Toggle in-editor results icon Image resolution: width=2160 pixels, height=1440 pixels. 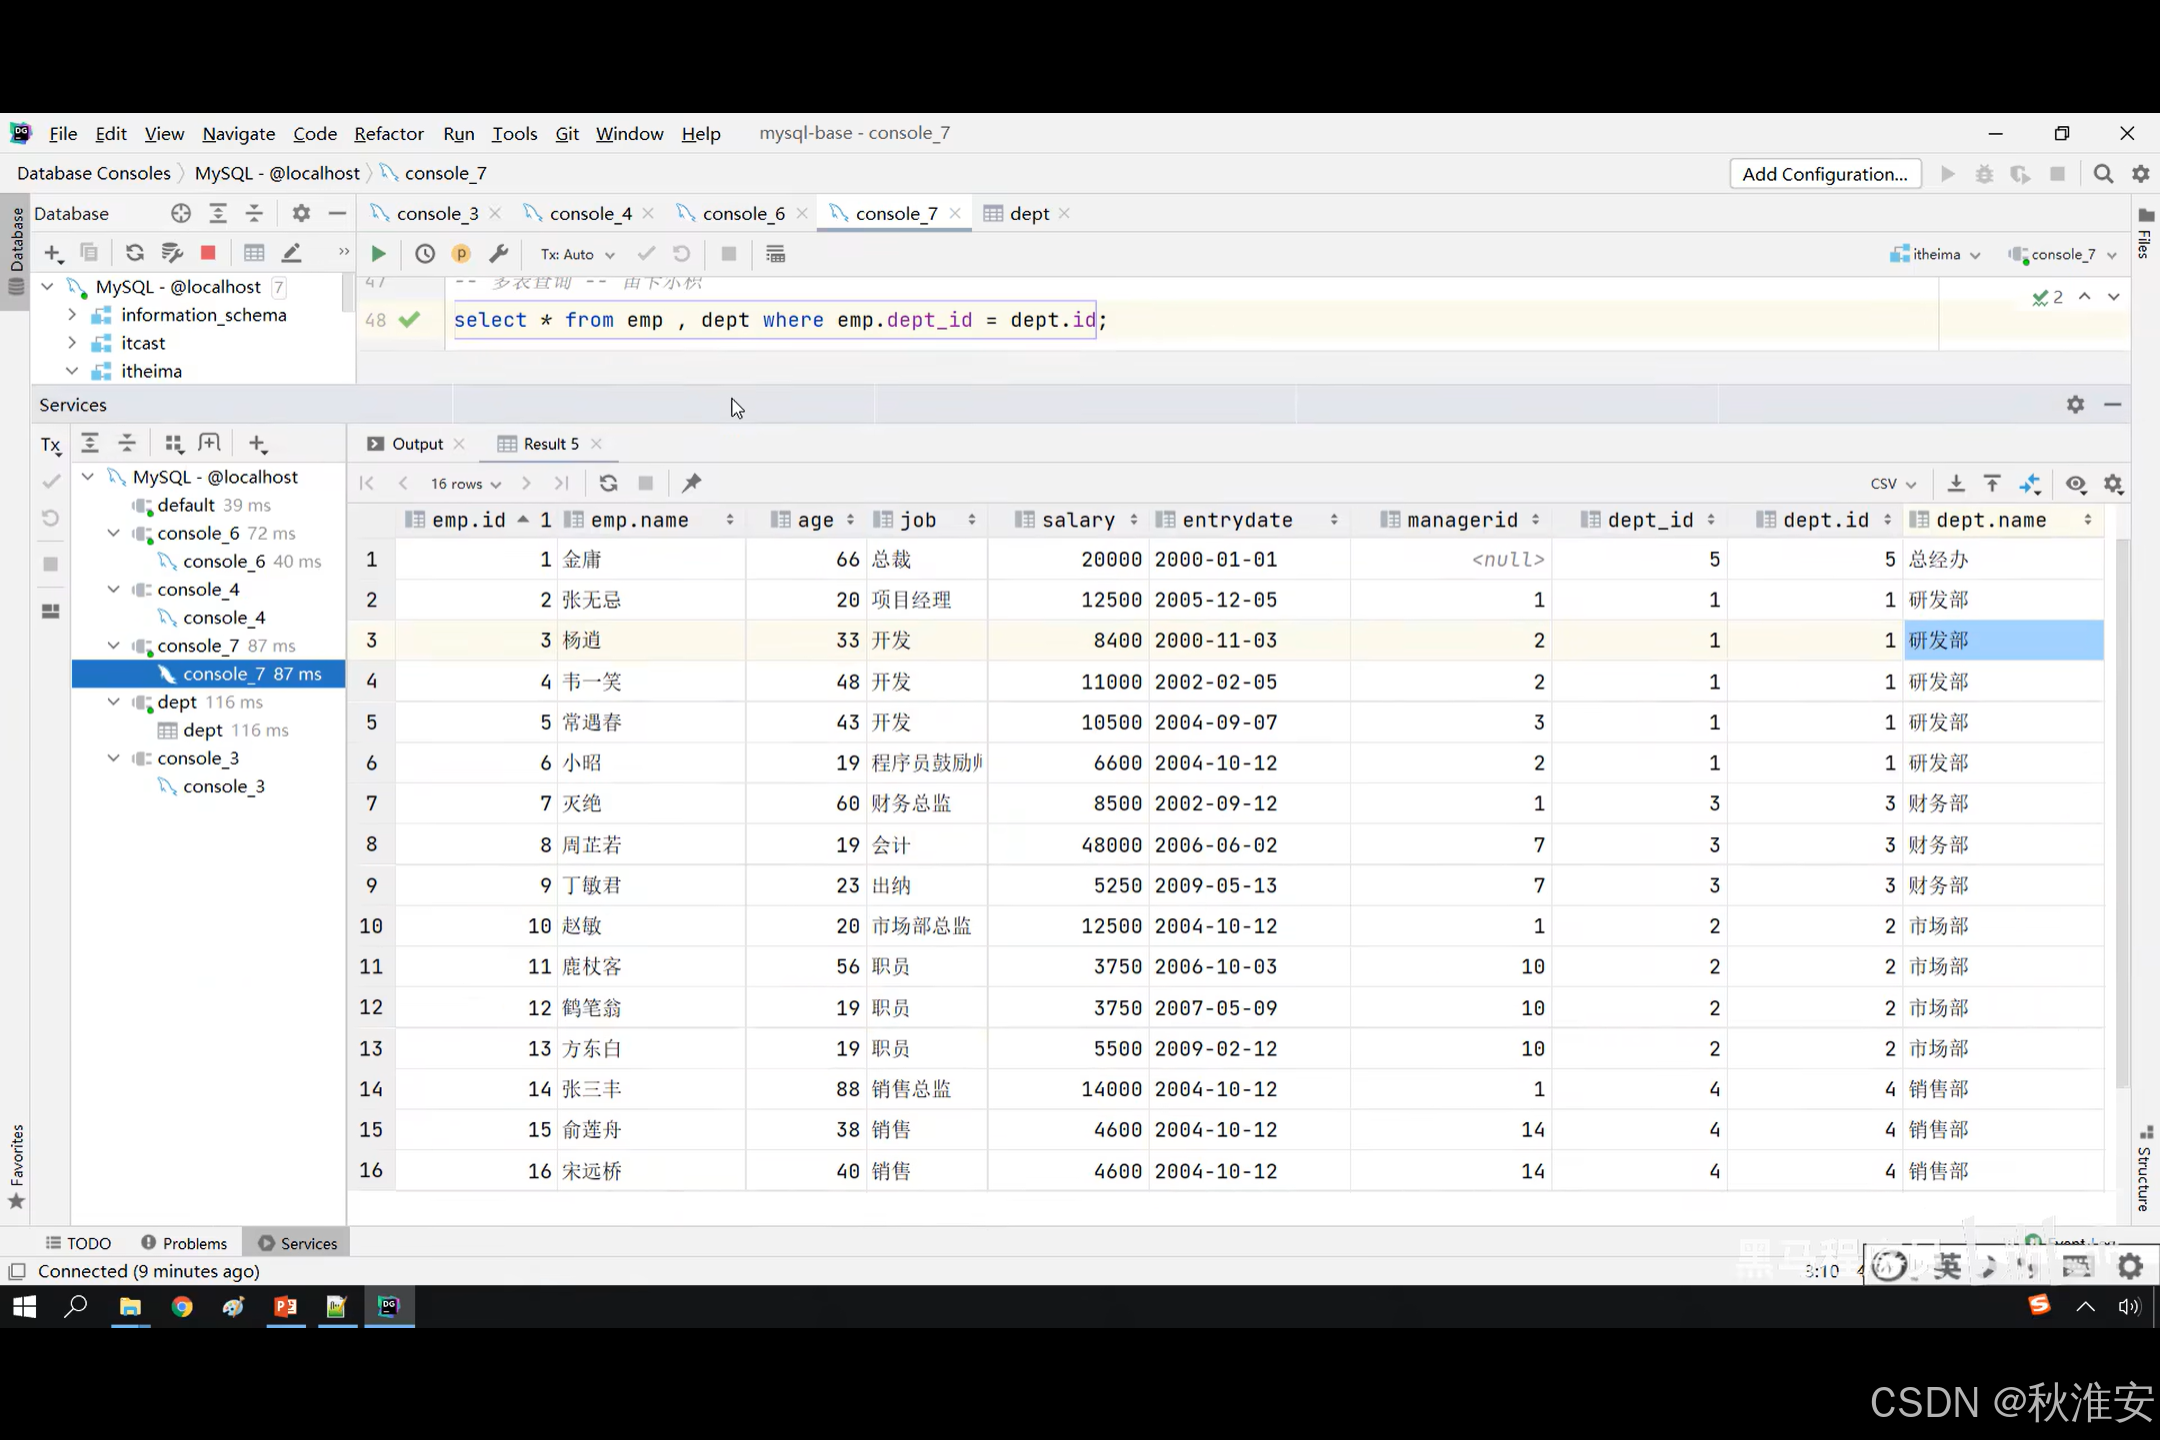click(x=775, y=254)
